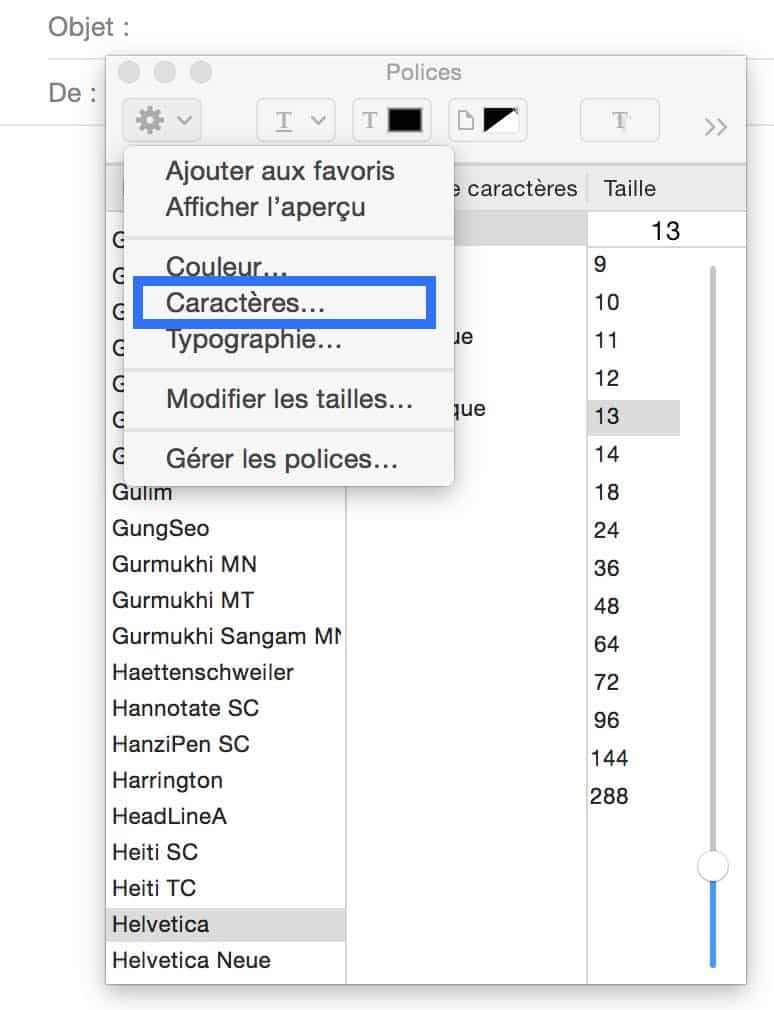Open the document background color button
The width and height of the screenshot is (774, 1010).
click(x=487, y=120)
